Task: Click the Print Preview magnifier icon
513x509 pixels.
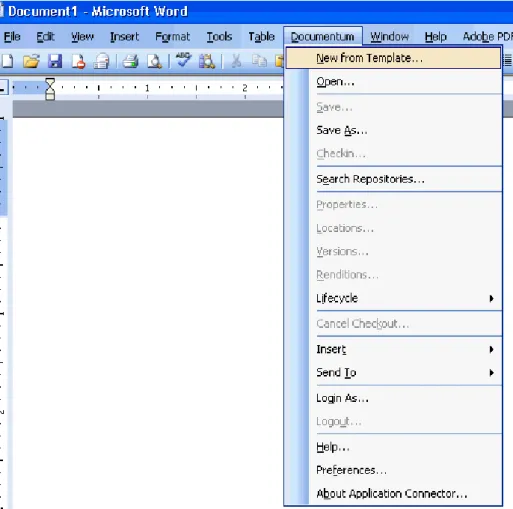Action: [x=154, y=61]
